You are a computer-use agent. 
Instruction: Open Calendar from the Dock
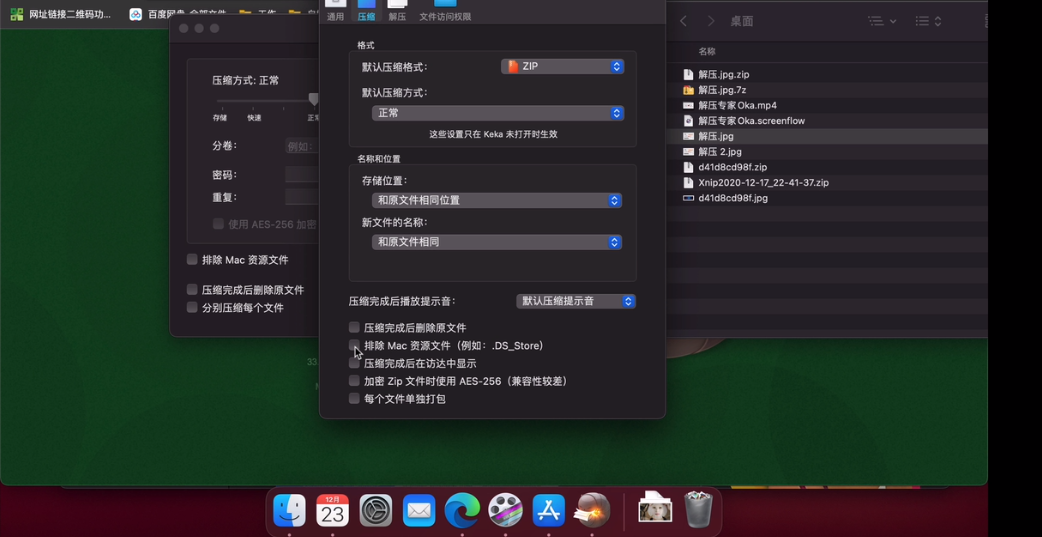tap(332, 510)
